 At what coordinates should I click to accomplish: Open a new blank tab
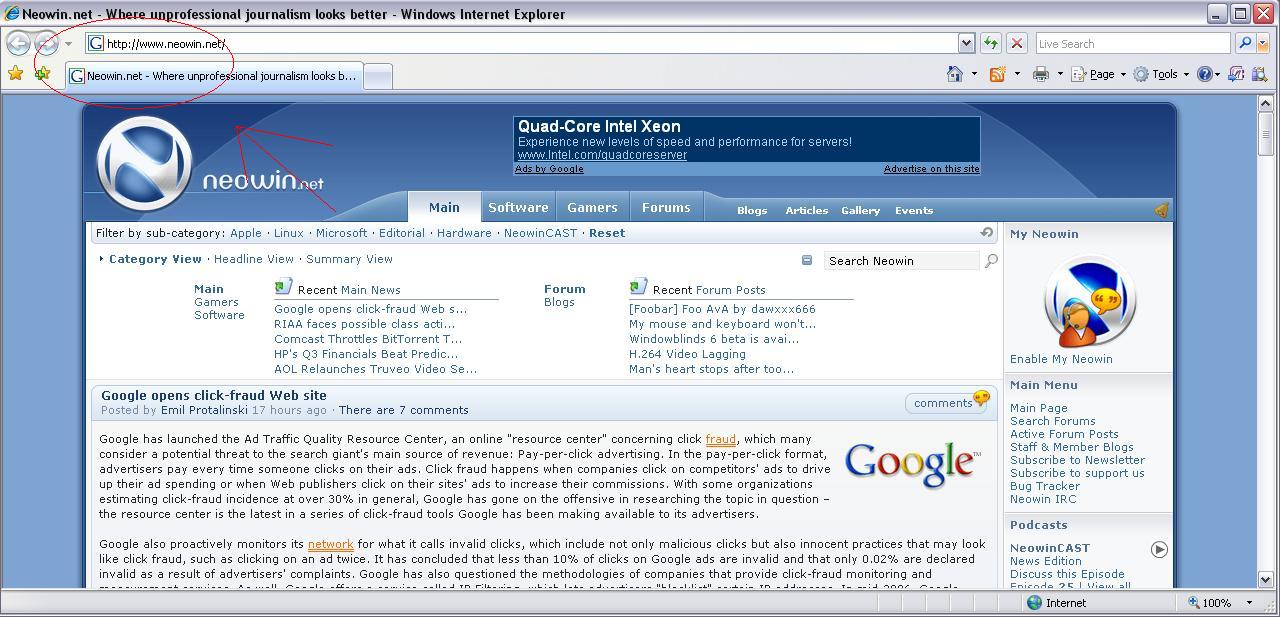point(377,76)
